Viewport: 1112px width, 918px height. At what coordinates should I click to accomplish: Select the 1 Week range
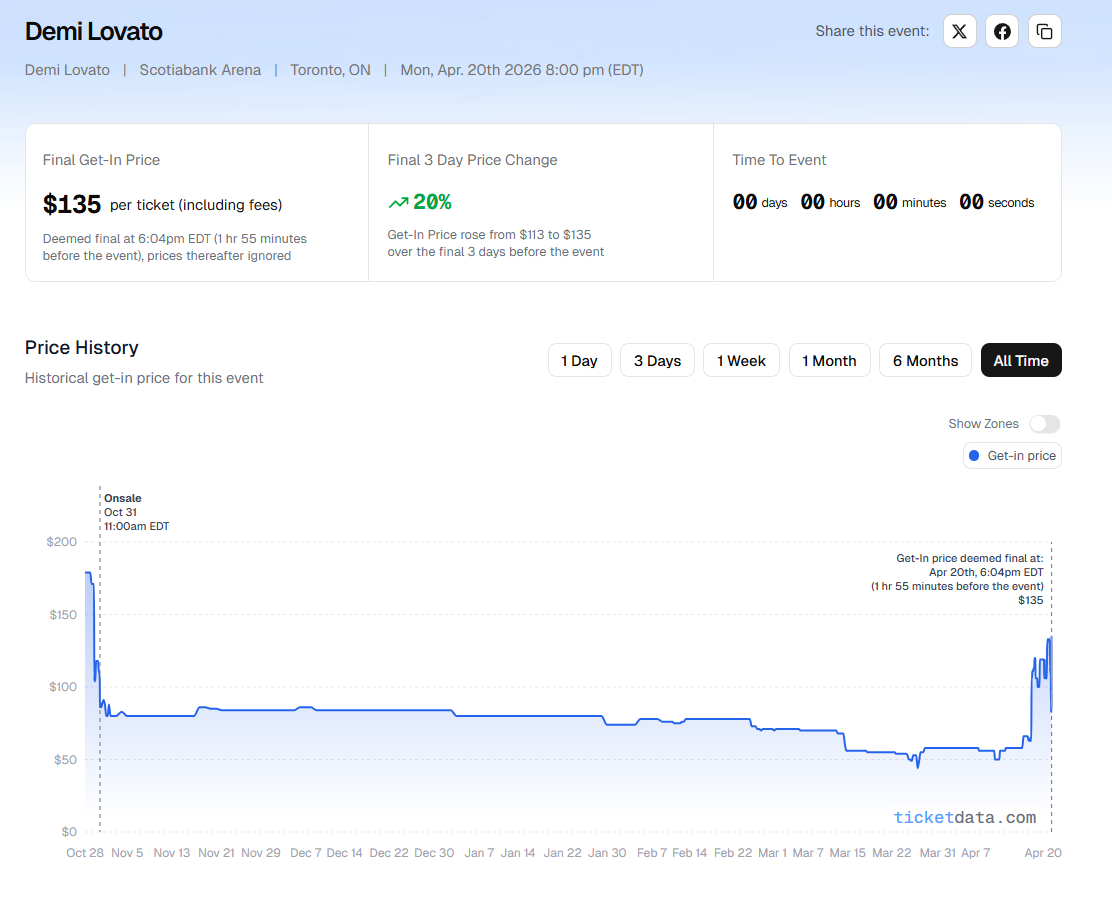741,360
